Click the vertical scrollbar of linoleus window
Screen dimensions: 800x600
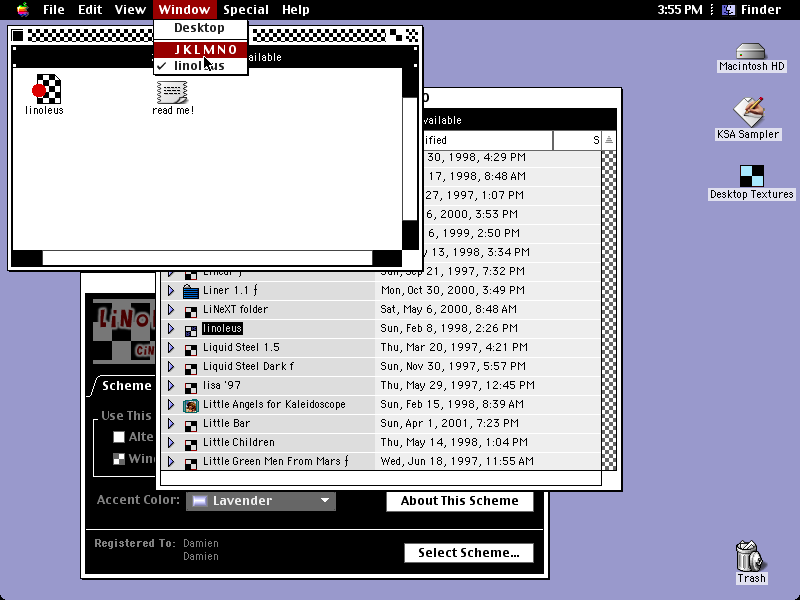(410, 159)
